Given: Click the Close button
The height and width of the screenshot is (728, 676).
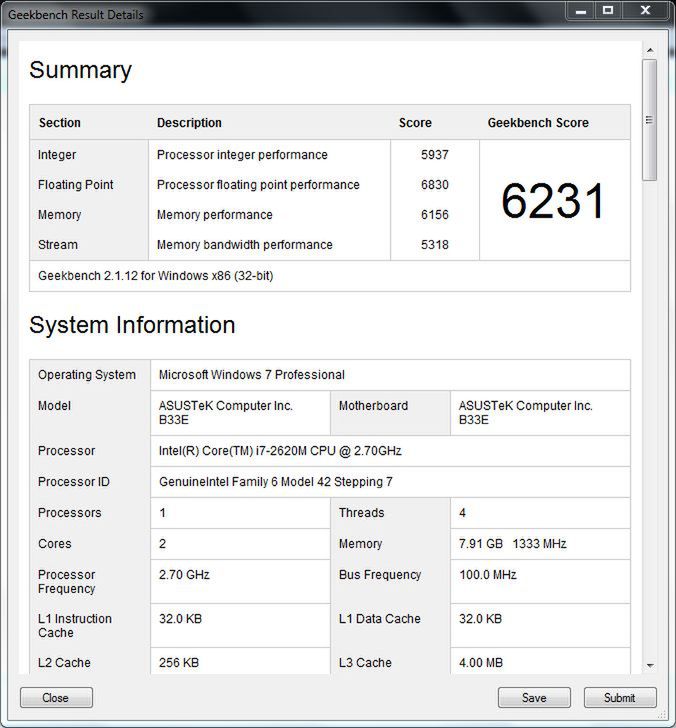Looking at the screenshot, I should (56, 697).
